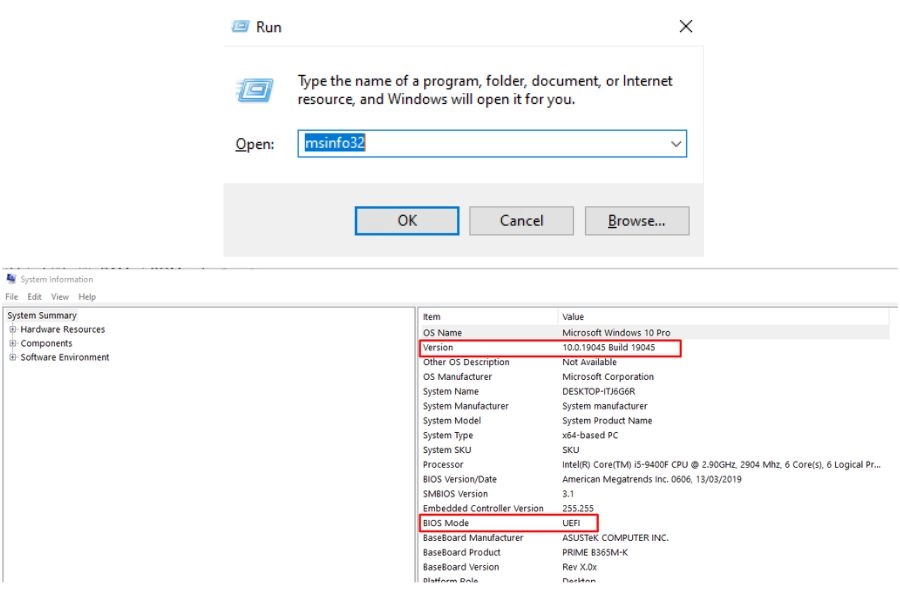900x600 pixels.
Task: Open the View menu in System Information
Action: 60,297
